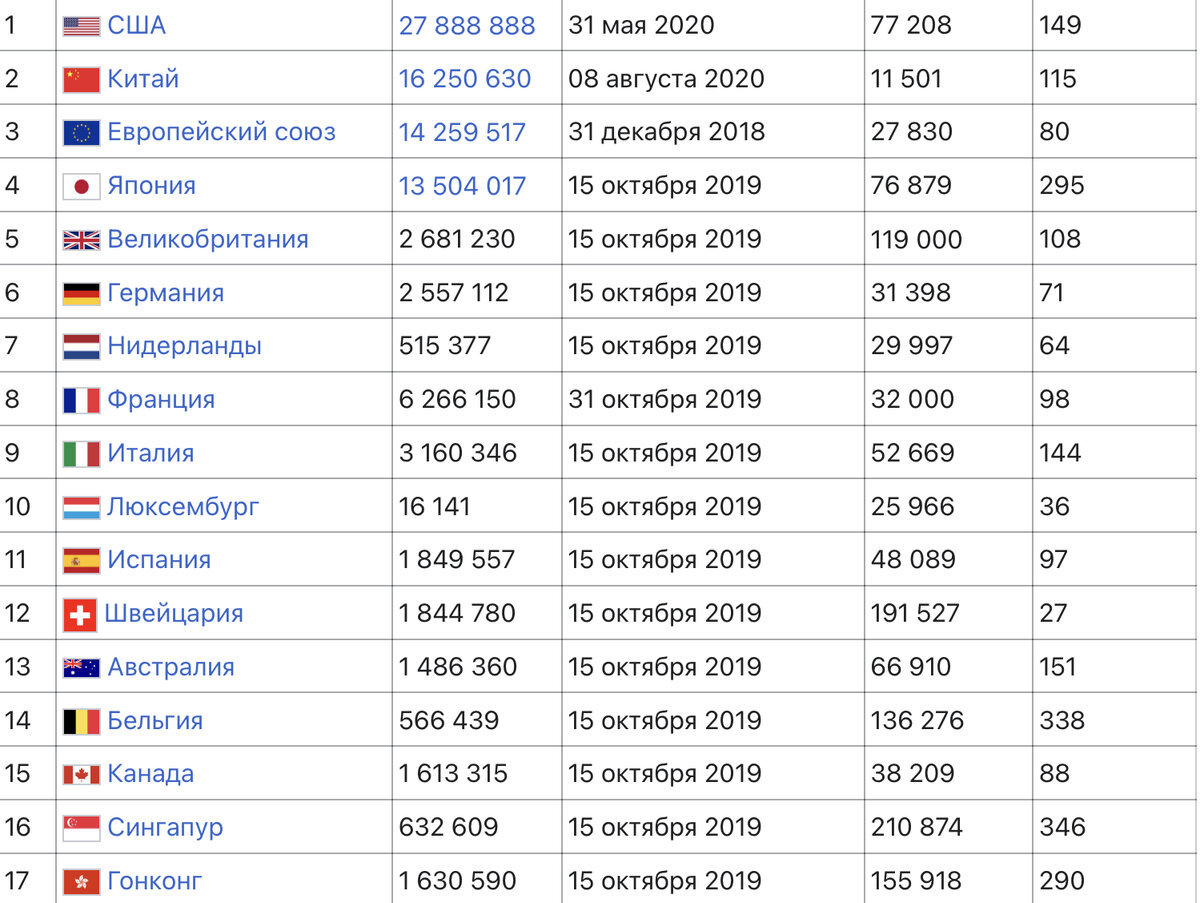
Task: Open the Нидерланды country link
Action: coord(185,346)
